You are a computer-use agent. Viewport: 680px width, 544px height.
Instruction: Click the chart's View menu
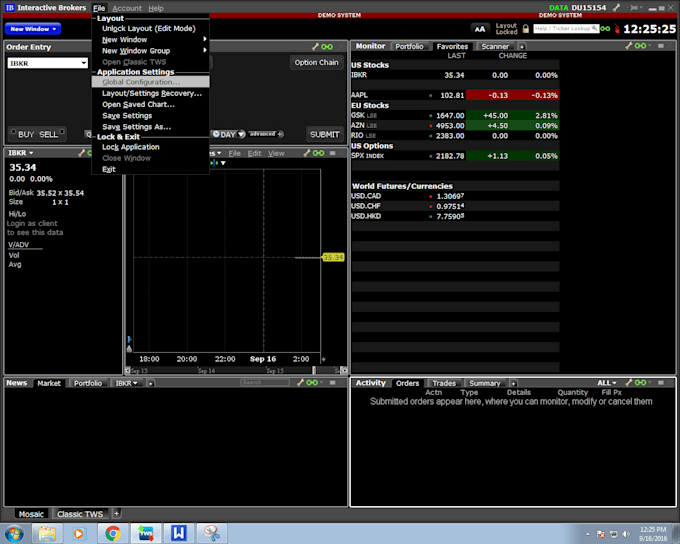point(276,153)
